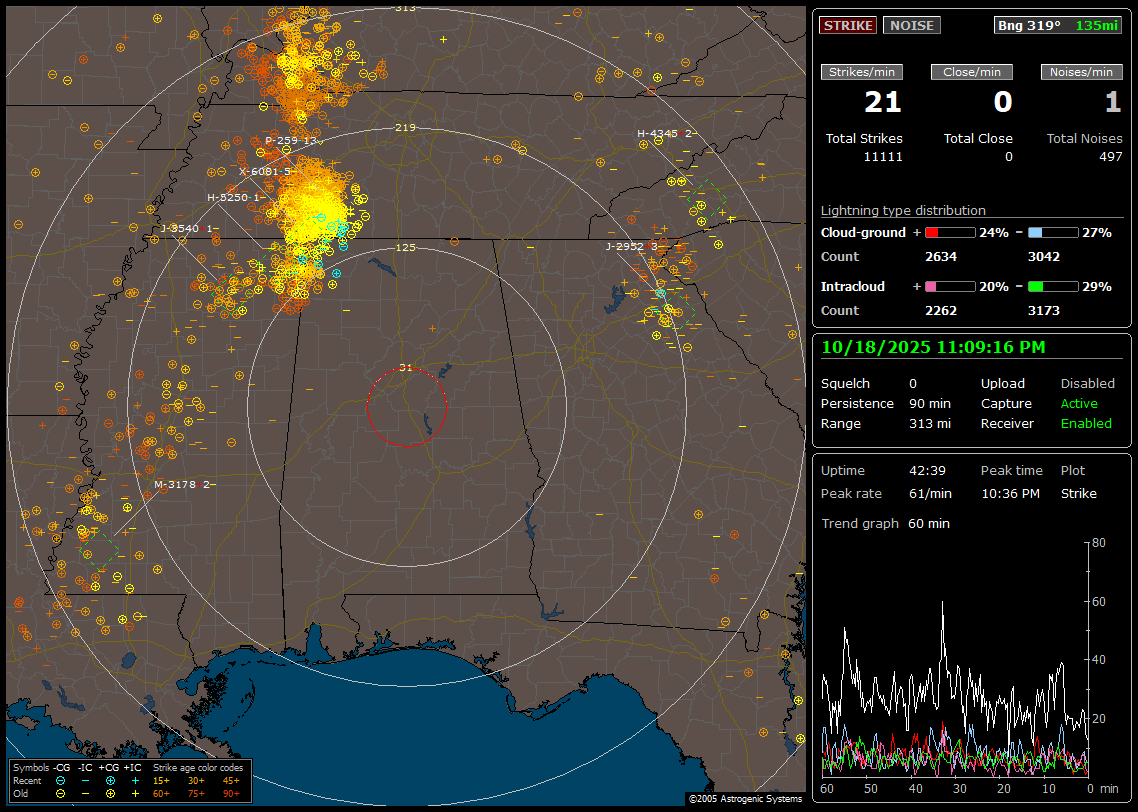The image size is (1138, 812).
Task: Click the green Capture Active status
Action: coord(1079,404)
